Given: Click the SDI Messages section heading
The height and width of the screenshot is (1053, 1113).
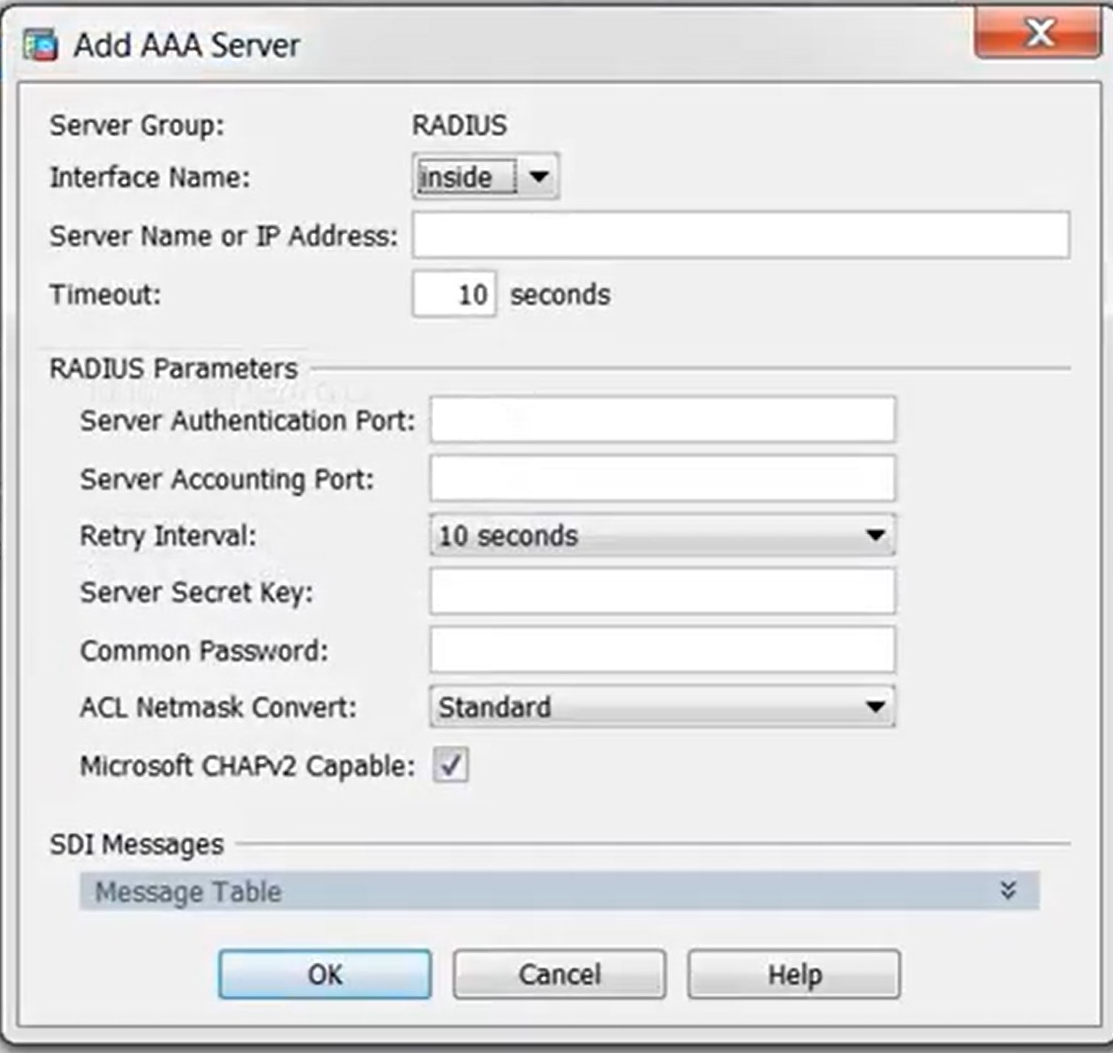Looking at the screenshot, I should click(137, 844).
